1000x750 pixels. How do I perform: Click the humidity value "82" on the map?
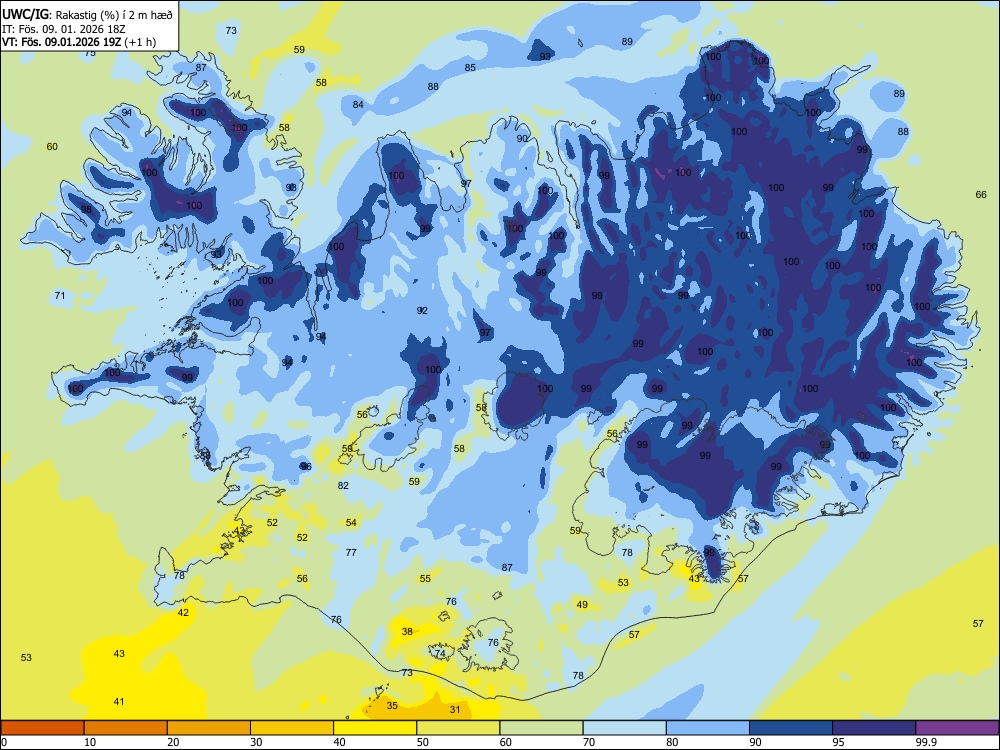343,485
